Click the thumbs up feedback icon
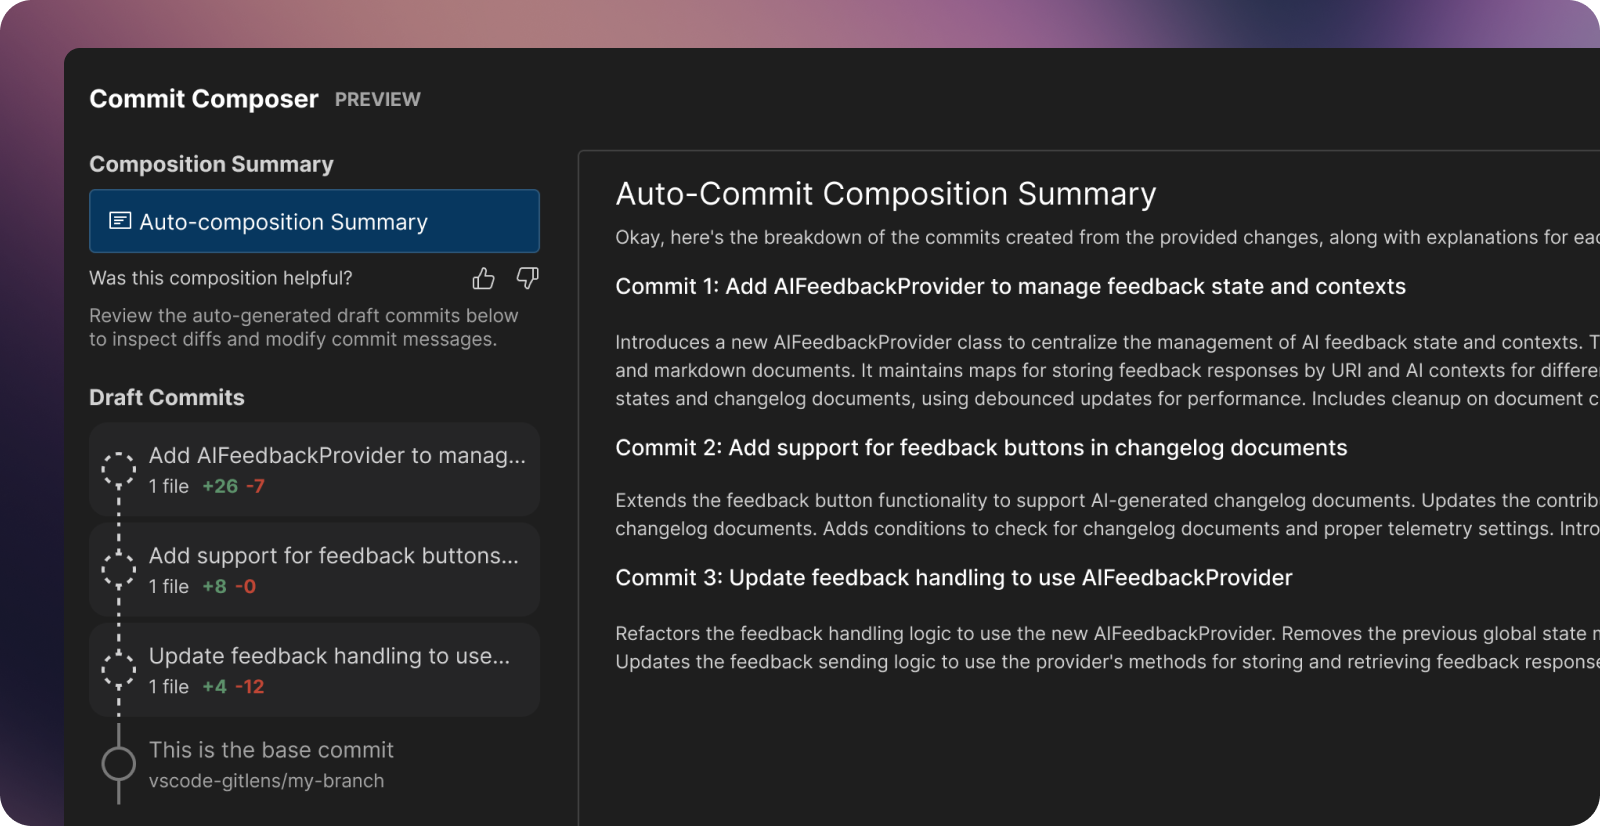The height and width of the screenshot is (826, 1600). click(483, 278)
